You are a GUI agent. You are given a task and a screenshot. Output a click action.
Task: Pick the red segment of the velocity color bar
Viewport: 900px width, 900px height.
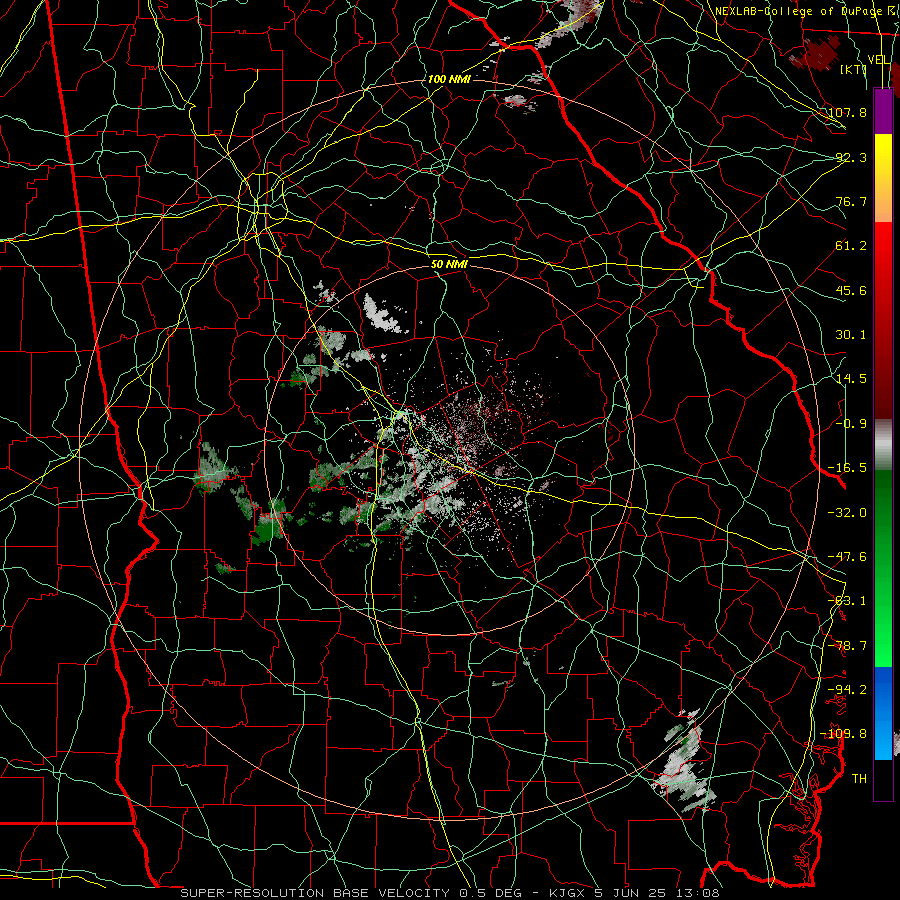pos(883,320)
